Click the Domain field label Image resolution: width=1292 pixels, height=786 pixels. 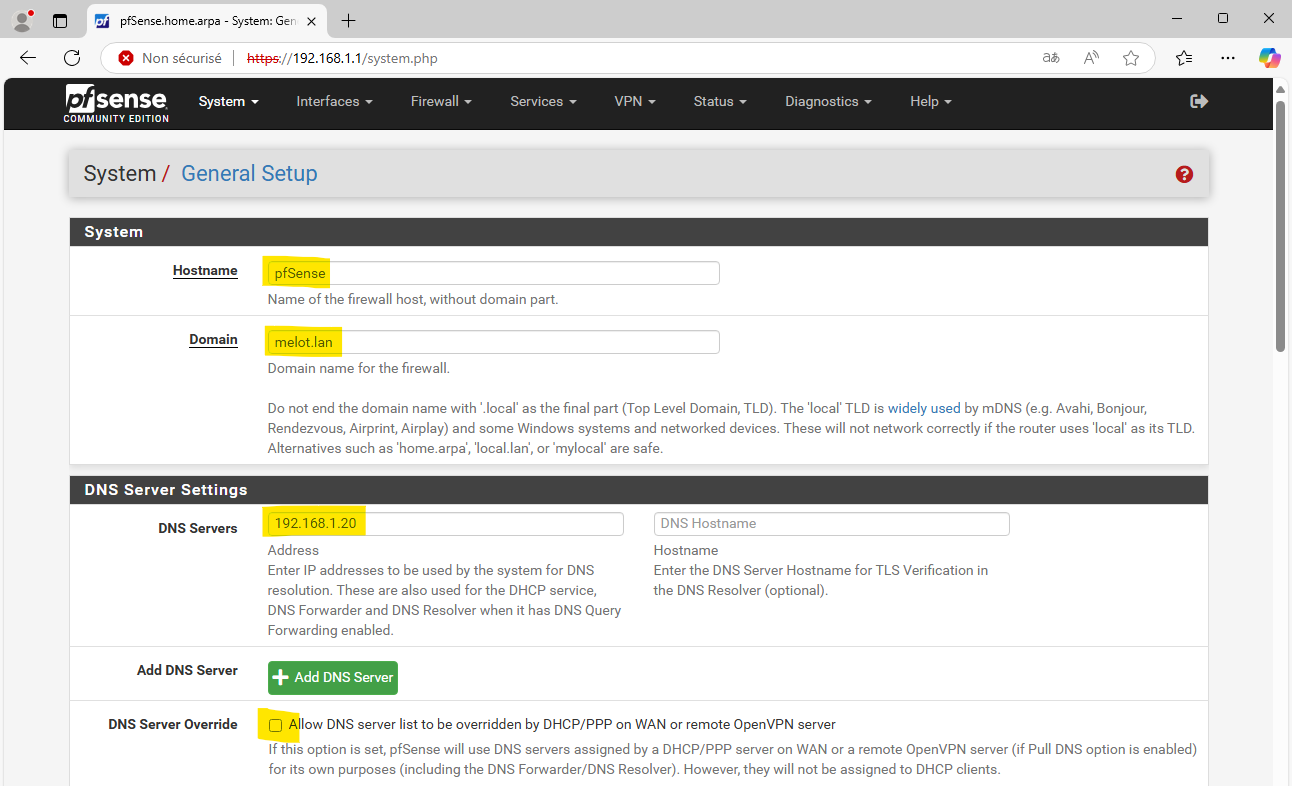pyautogui.click(x=213, y=339)
